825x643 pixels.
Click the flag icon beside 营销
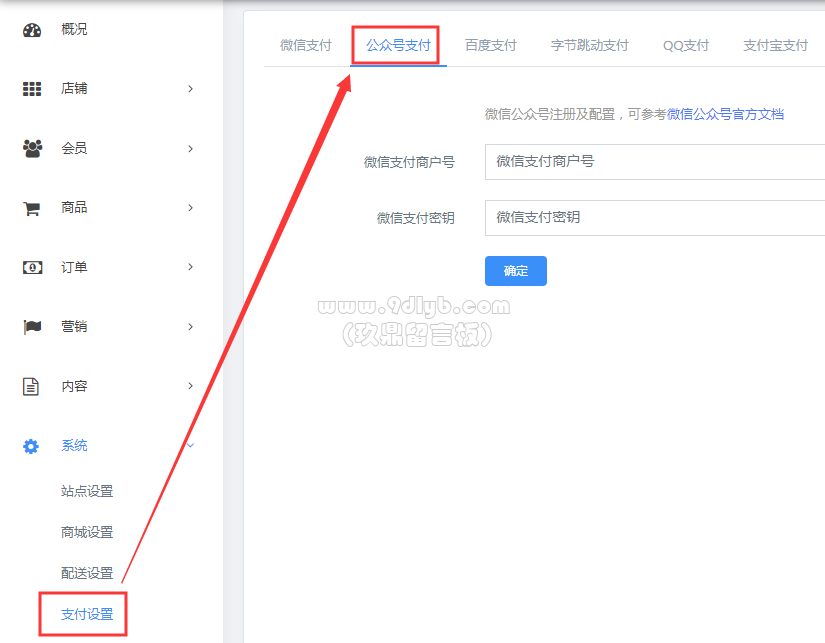click(32, 327)
